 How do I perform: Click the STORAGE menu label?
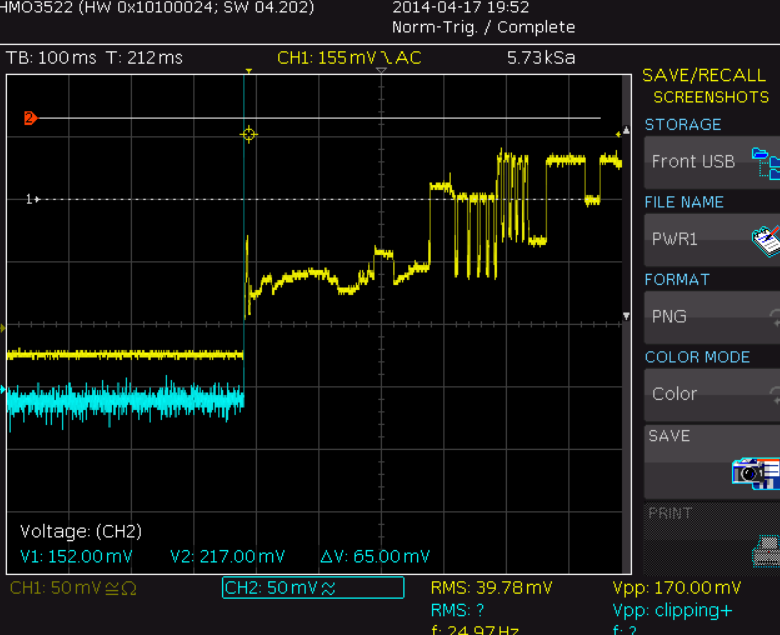[x=683, y=124]
